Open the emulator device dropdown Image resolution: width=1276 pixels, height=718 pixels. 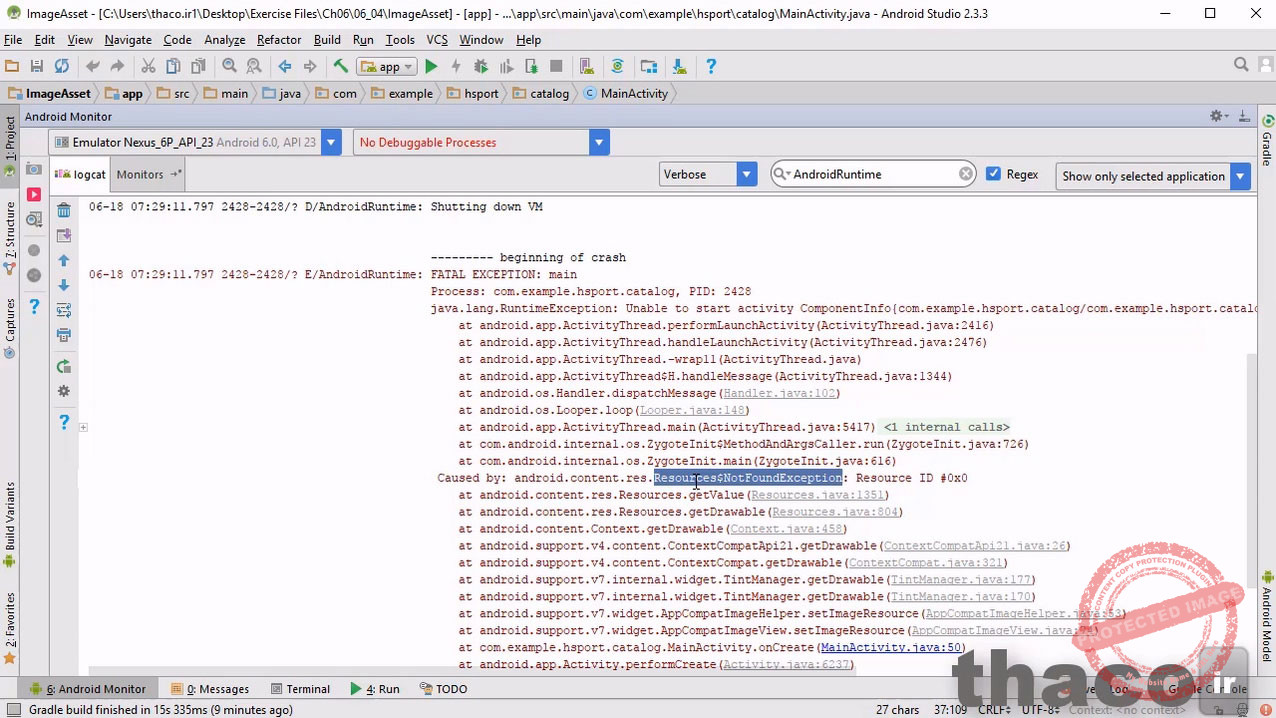pos(332,142)
